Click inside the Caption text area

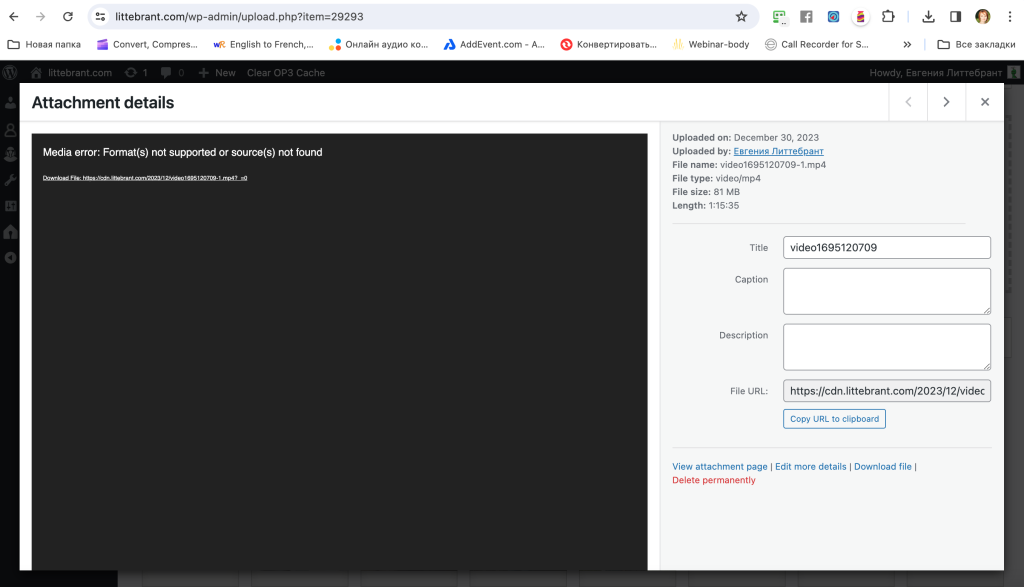[x=886, y=291]
